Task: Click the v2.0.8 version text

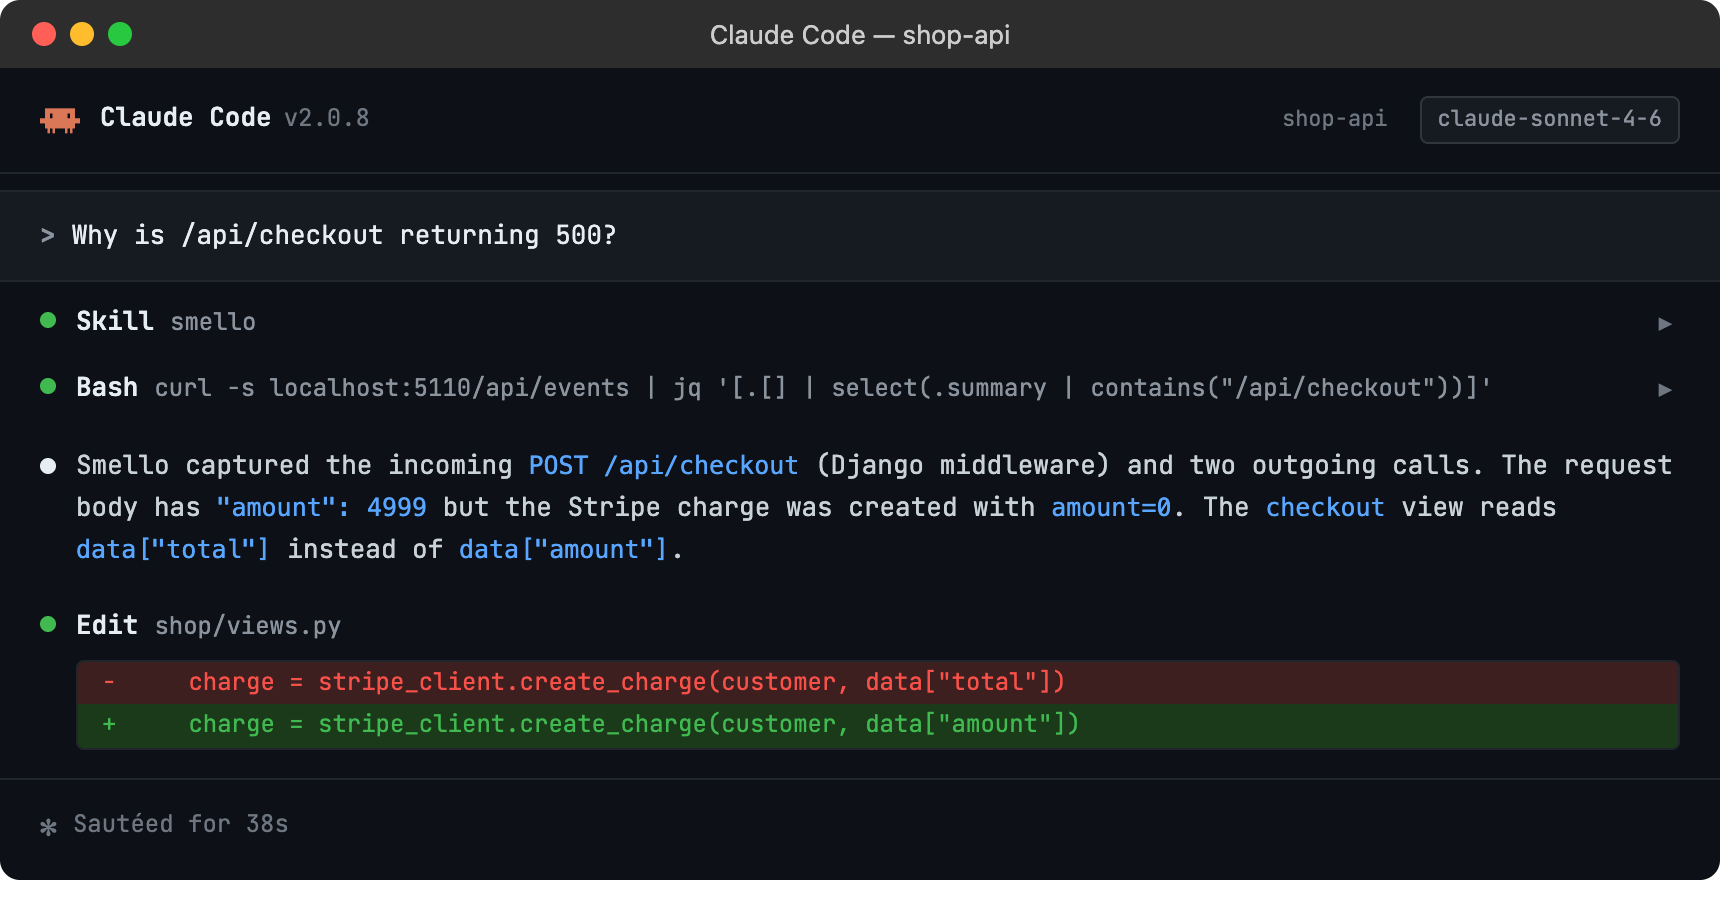Action: [327, 118]
